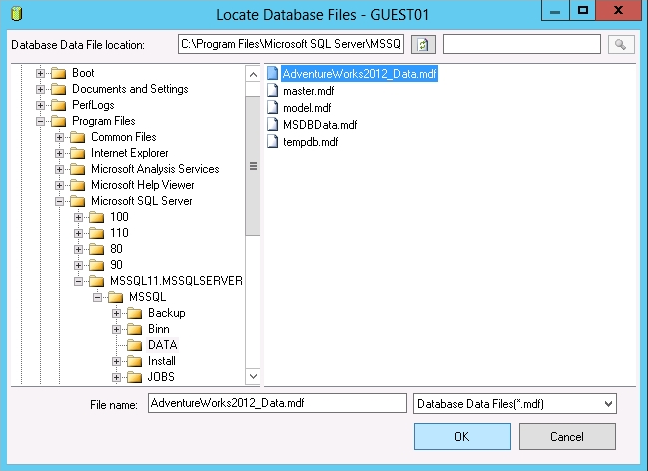The image size is (648, 471).
Task: Collapse the MSSQL11.MSSQLSERVER node
Action: (78, 281)
